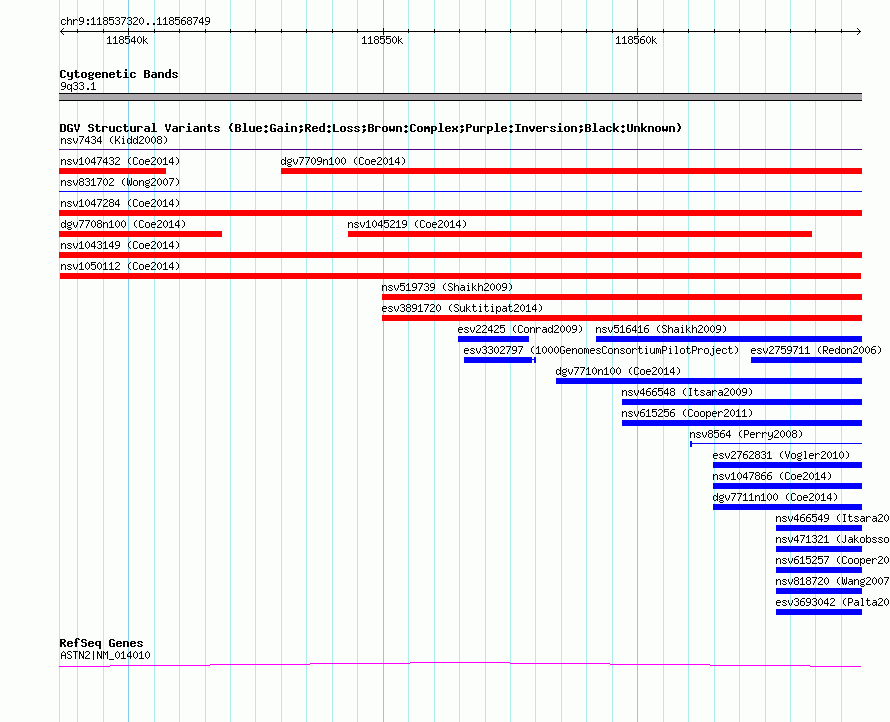
Task: Open esv2762831 (Vogler2010) variant label
Action: point(781,455)
